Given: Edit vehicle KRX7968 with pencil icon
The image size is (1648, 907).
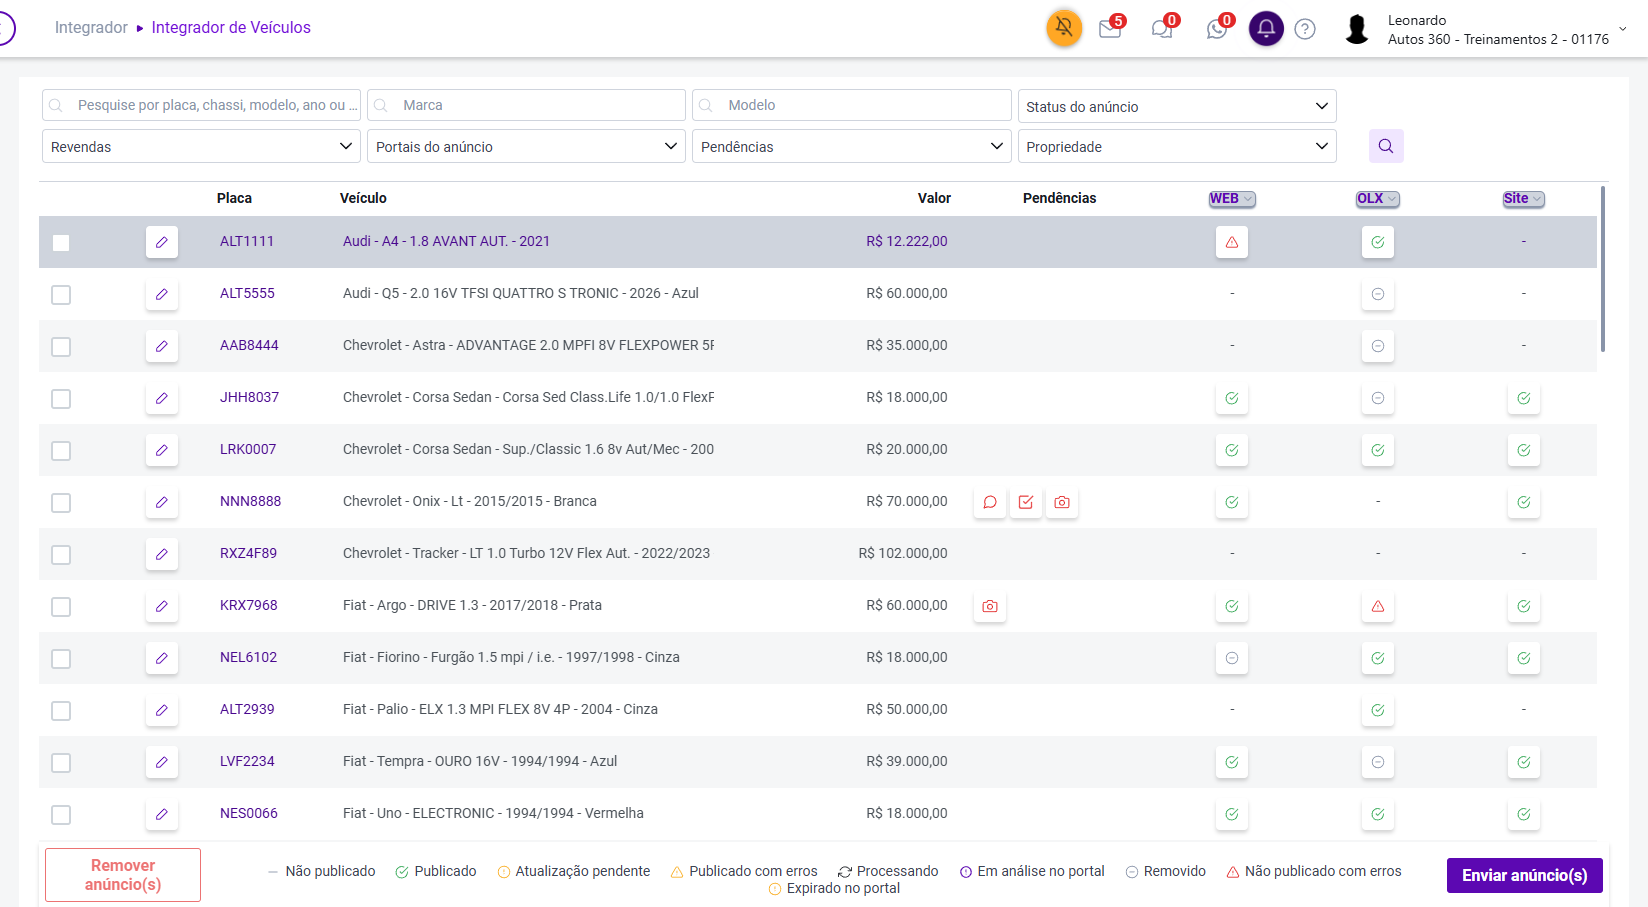Looking at the screenshot, I should (x=162, y=606).
